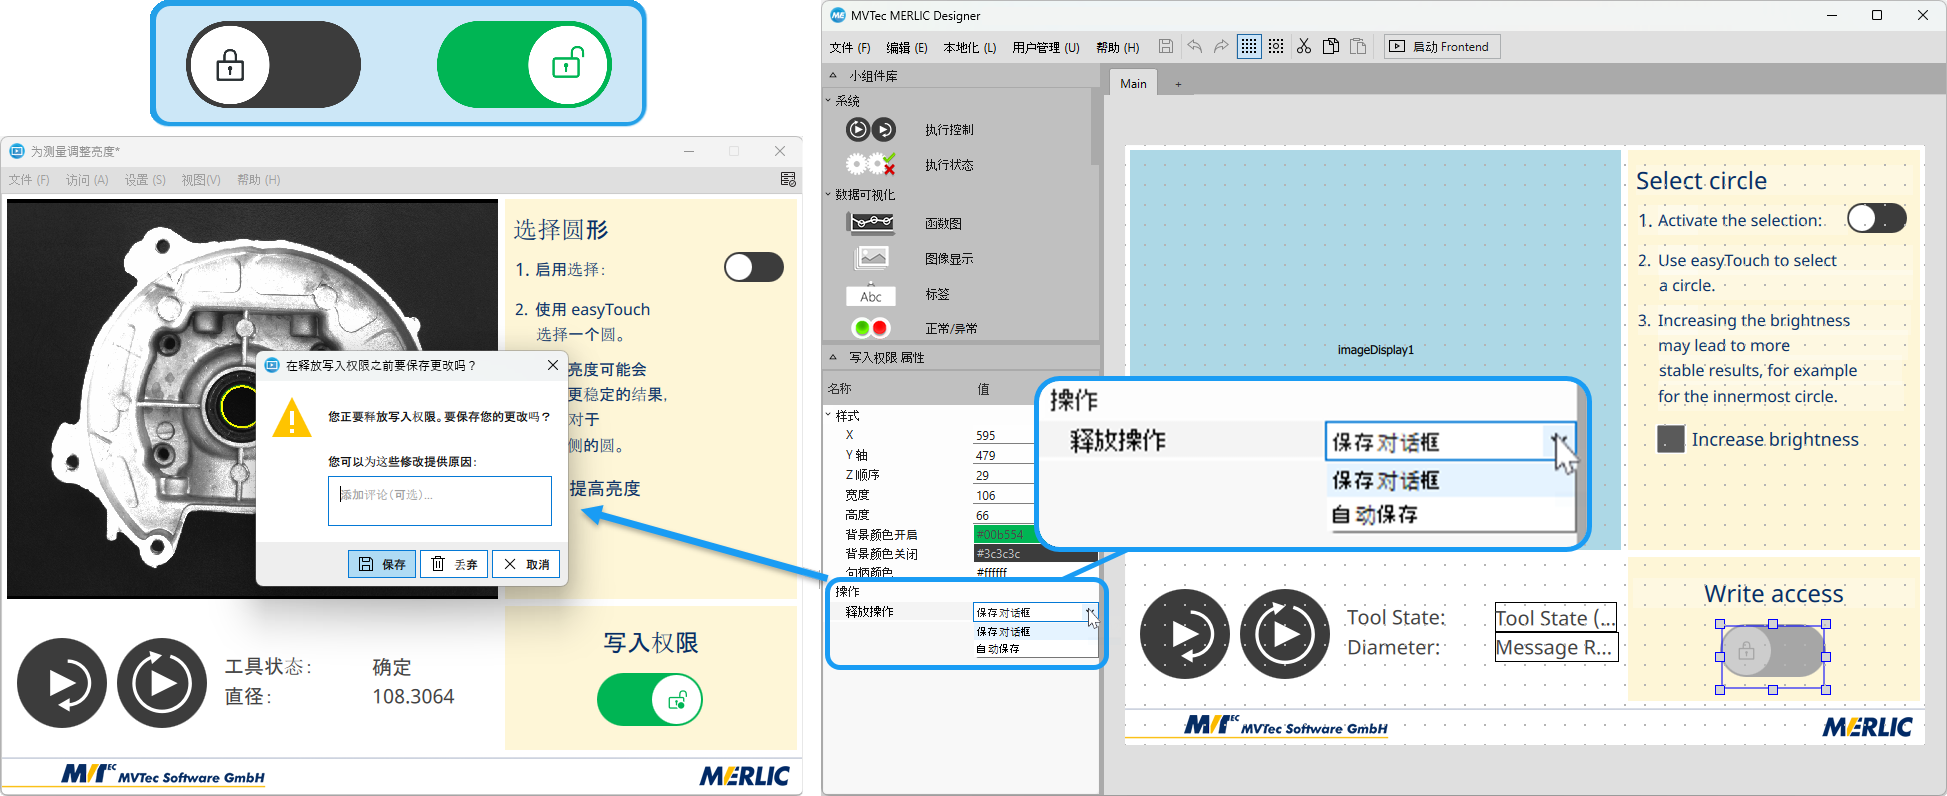Click the Paste clipboard icon
Screen dimensions: 1947x796
coord(1358,46)
